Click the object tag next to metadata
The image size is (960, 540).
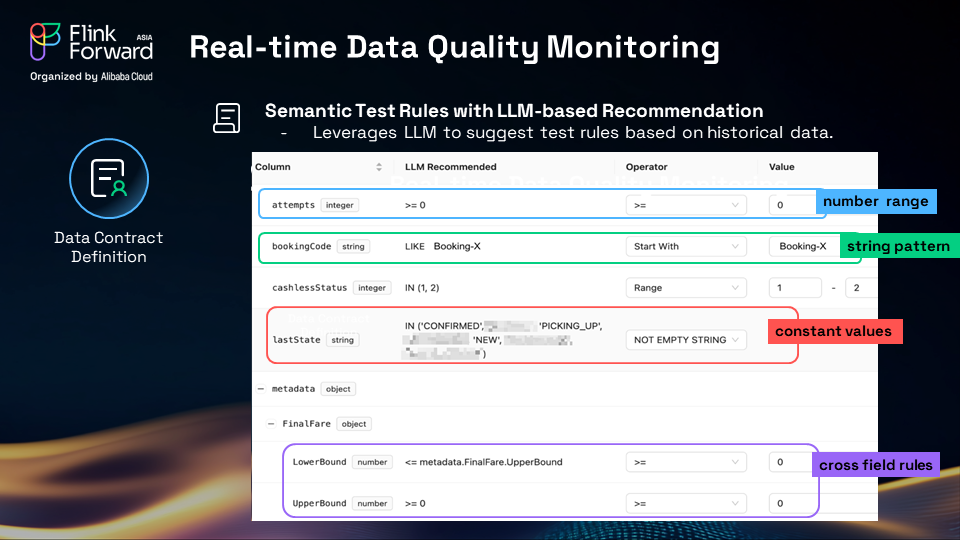[338, 389]
